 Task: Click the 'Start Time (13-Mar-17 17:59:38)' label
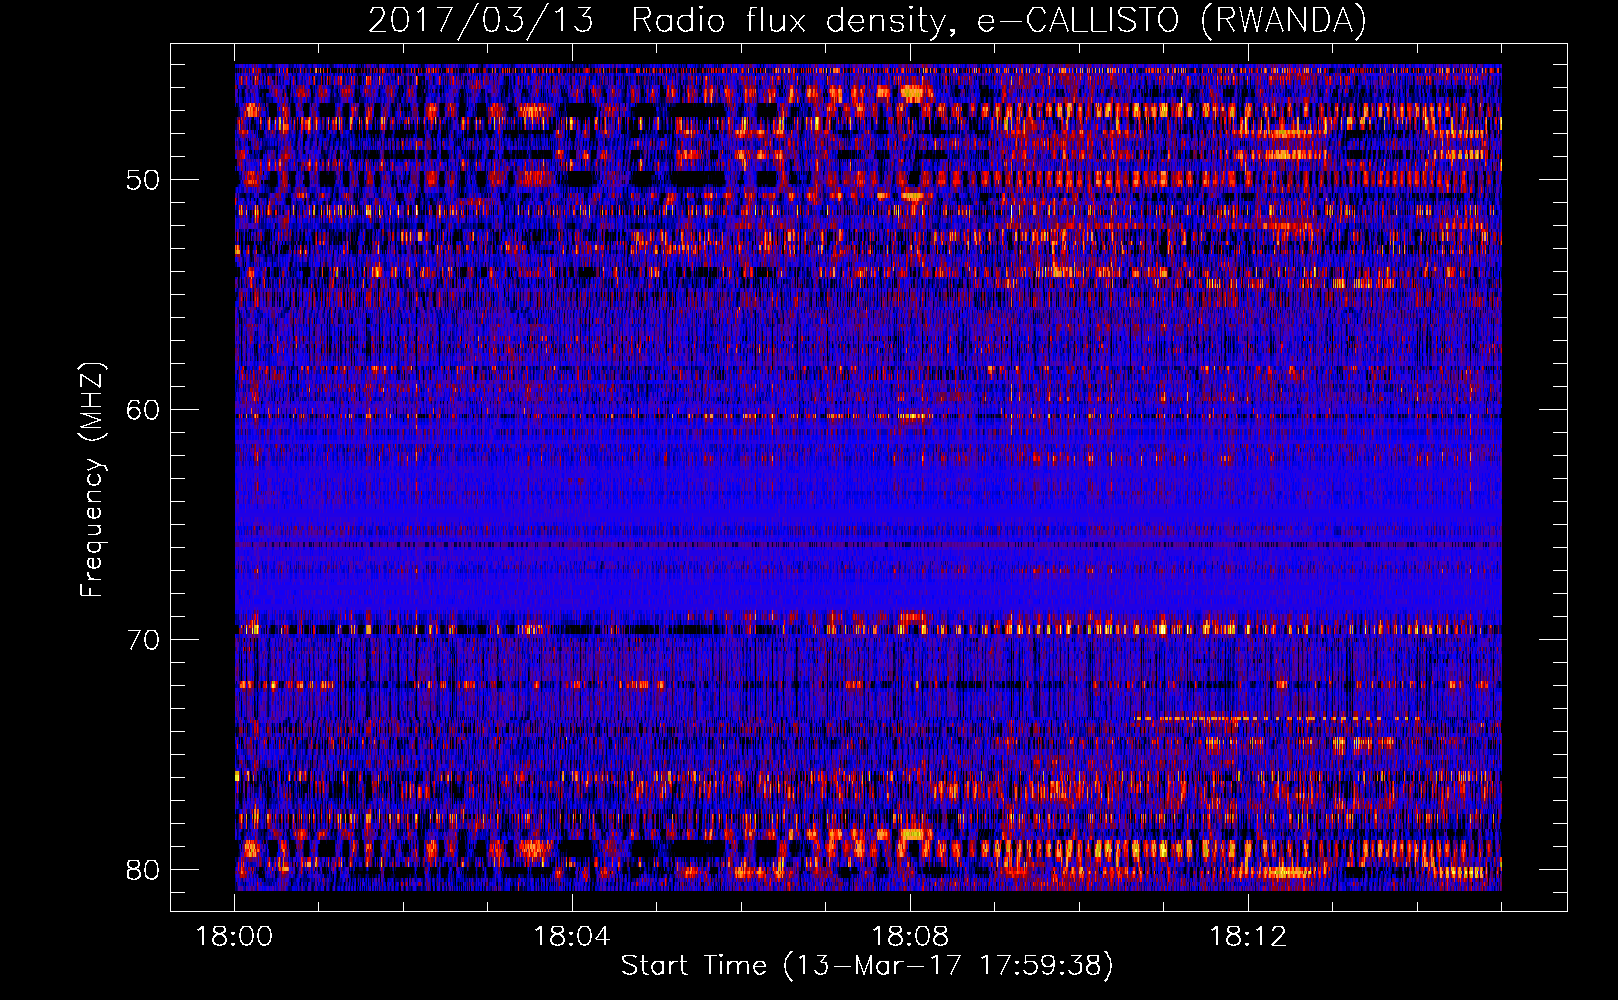coord(867,966)
